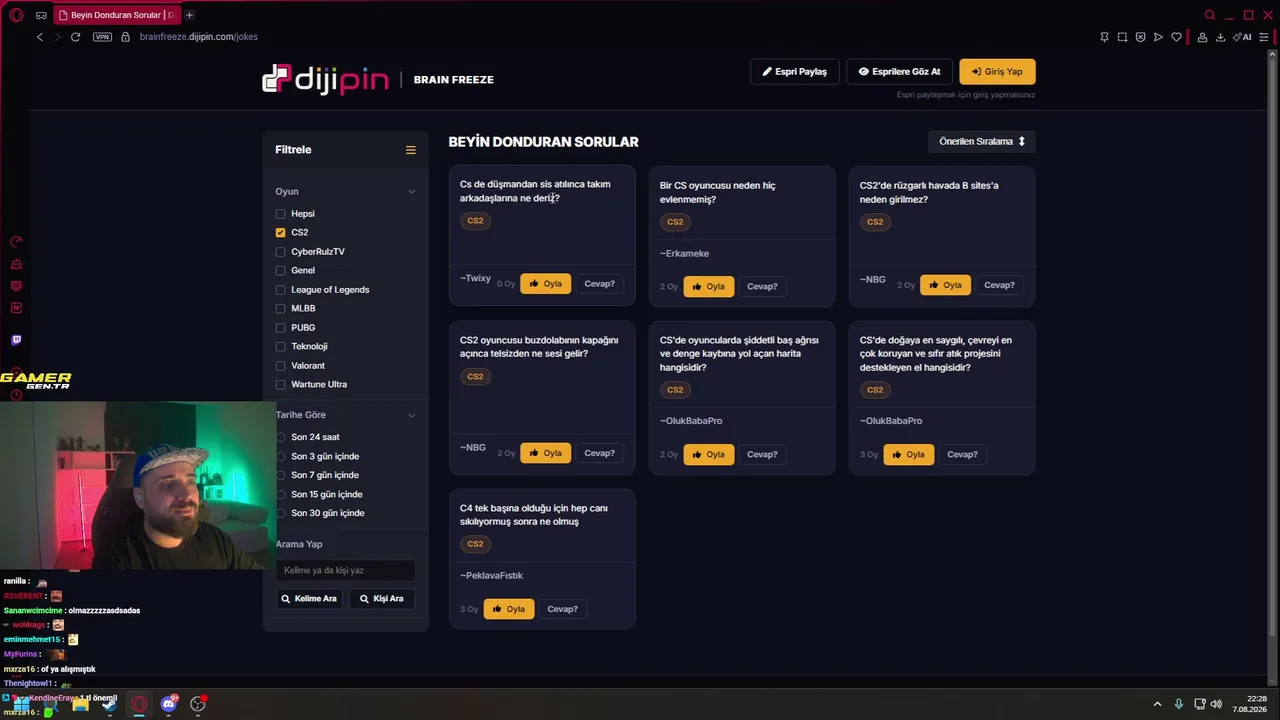The image size is (1280, 720).
Task: Open Esprilere Göz At
Action: tap(899, 72)
